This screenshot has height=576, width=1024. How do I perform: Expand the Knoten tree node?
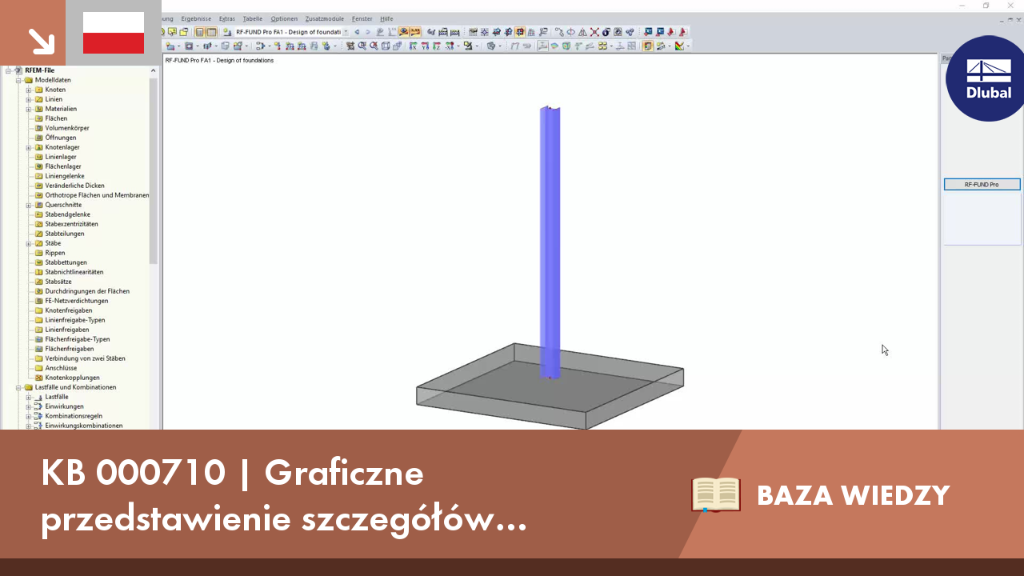29,89
